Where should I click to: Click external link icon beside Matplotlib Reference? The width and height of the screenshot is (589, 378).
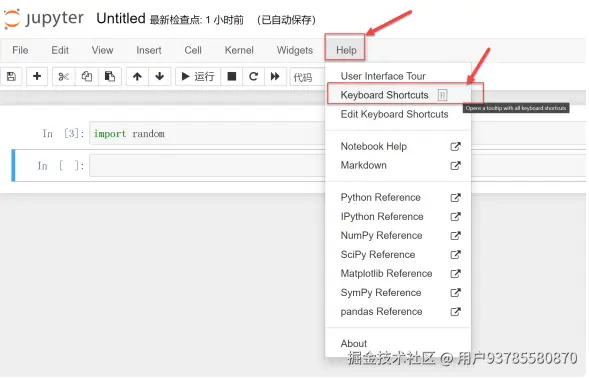(455, 274)
